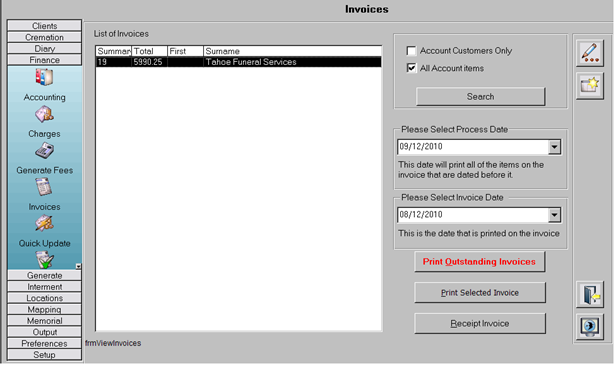The width and height of the screenshot is (616, 366).
Task: Click the Search button
Action: (x=480, y=97)
